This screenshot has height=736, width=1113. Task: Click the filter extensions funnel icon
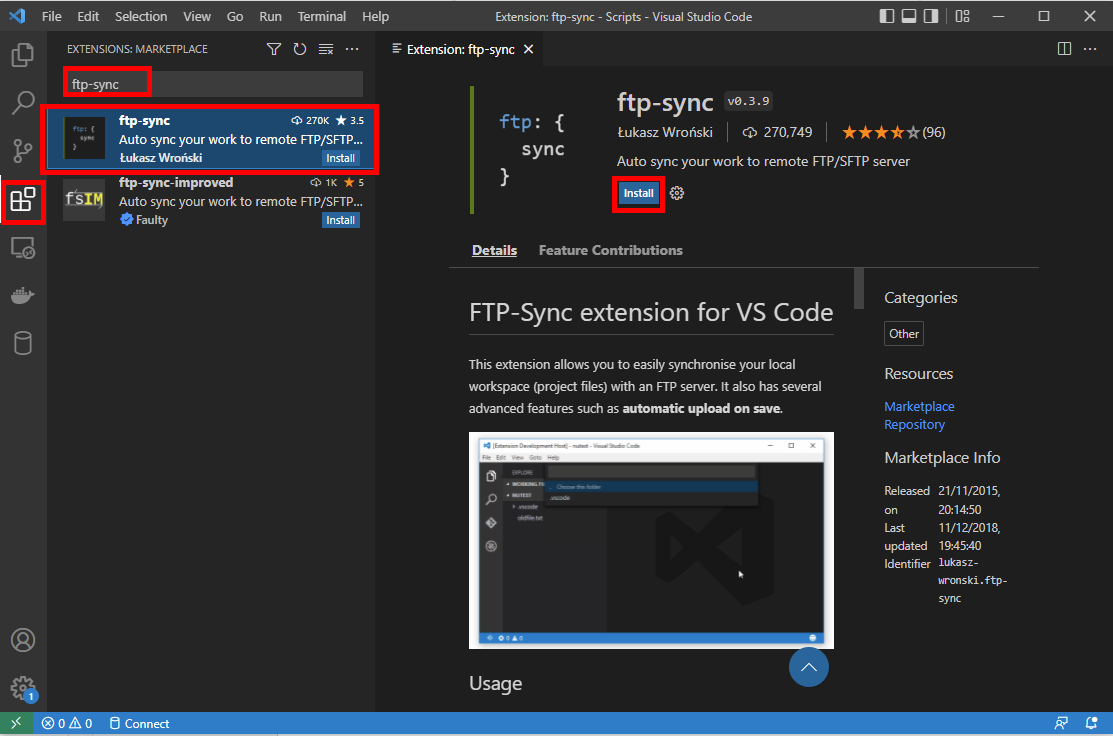point(274,49)
